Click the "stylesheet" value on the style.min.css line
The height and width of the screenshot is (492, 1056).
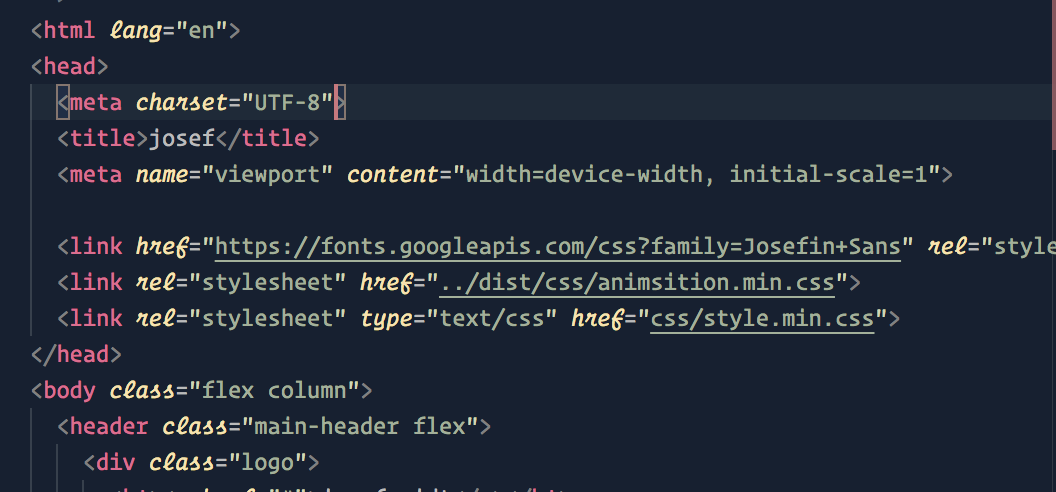[x=267, y=318]
